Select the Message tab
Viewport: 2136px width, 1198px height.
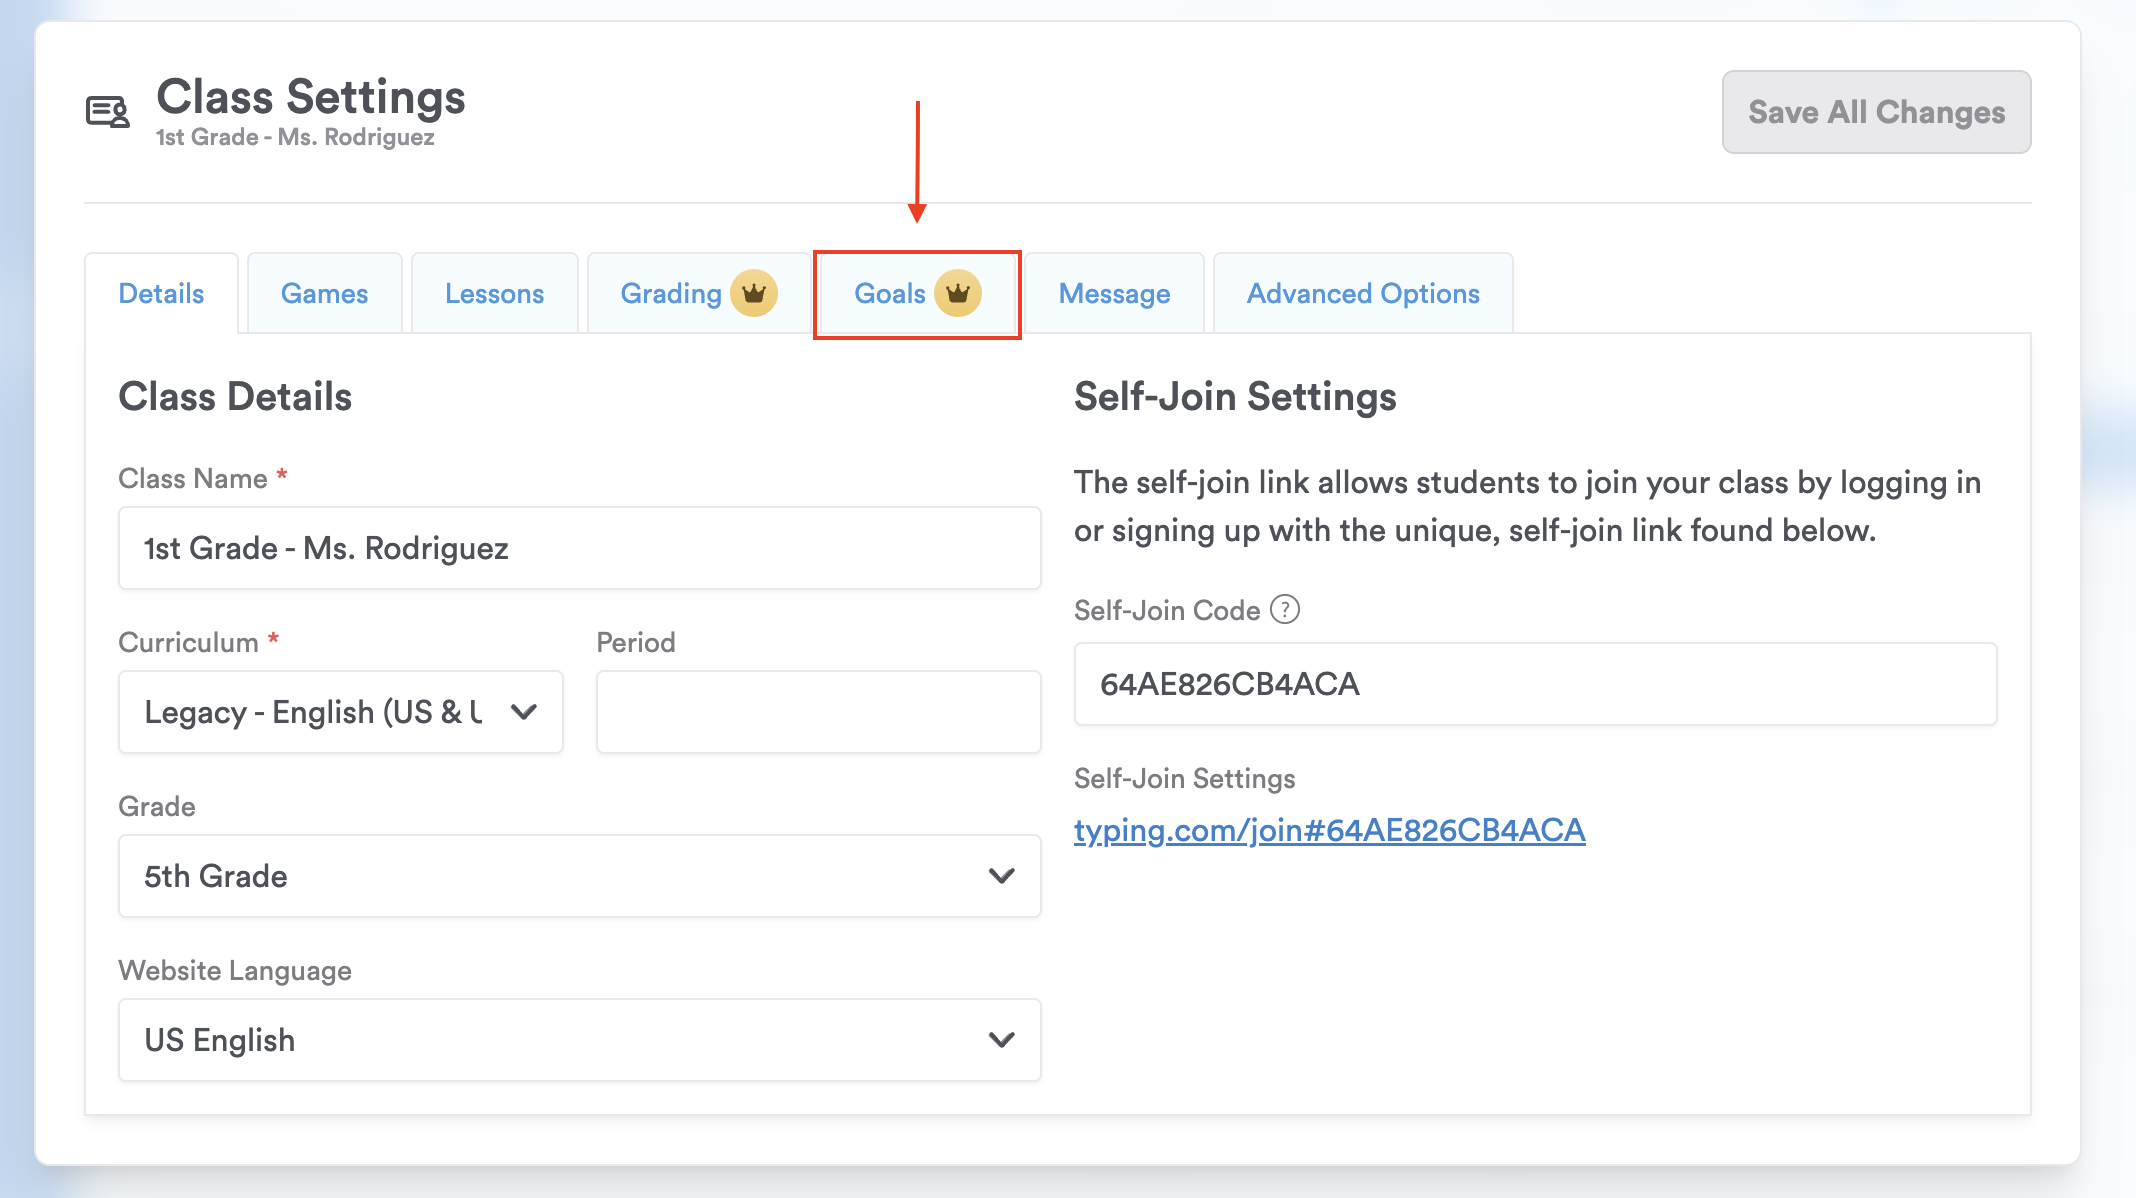coord(1114,294)
